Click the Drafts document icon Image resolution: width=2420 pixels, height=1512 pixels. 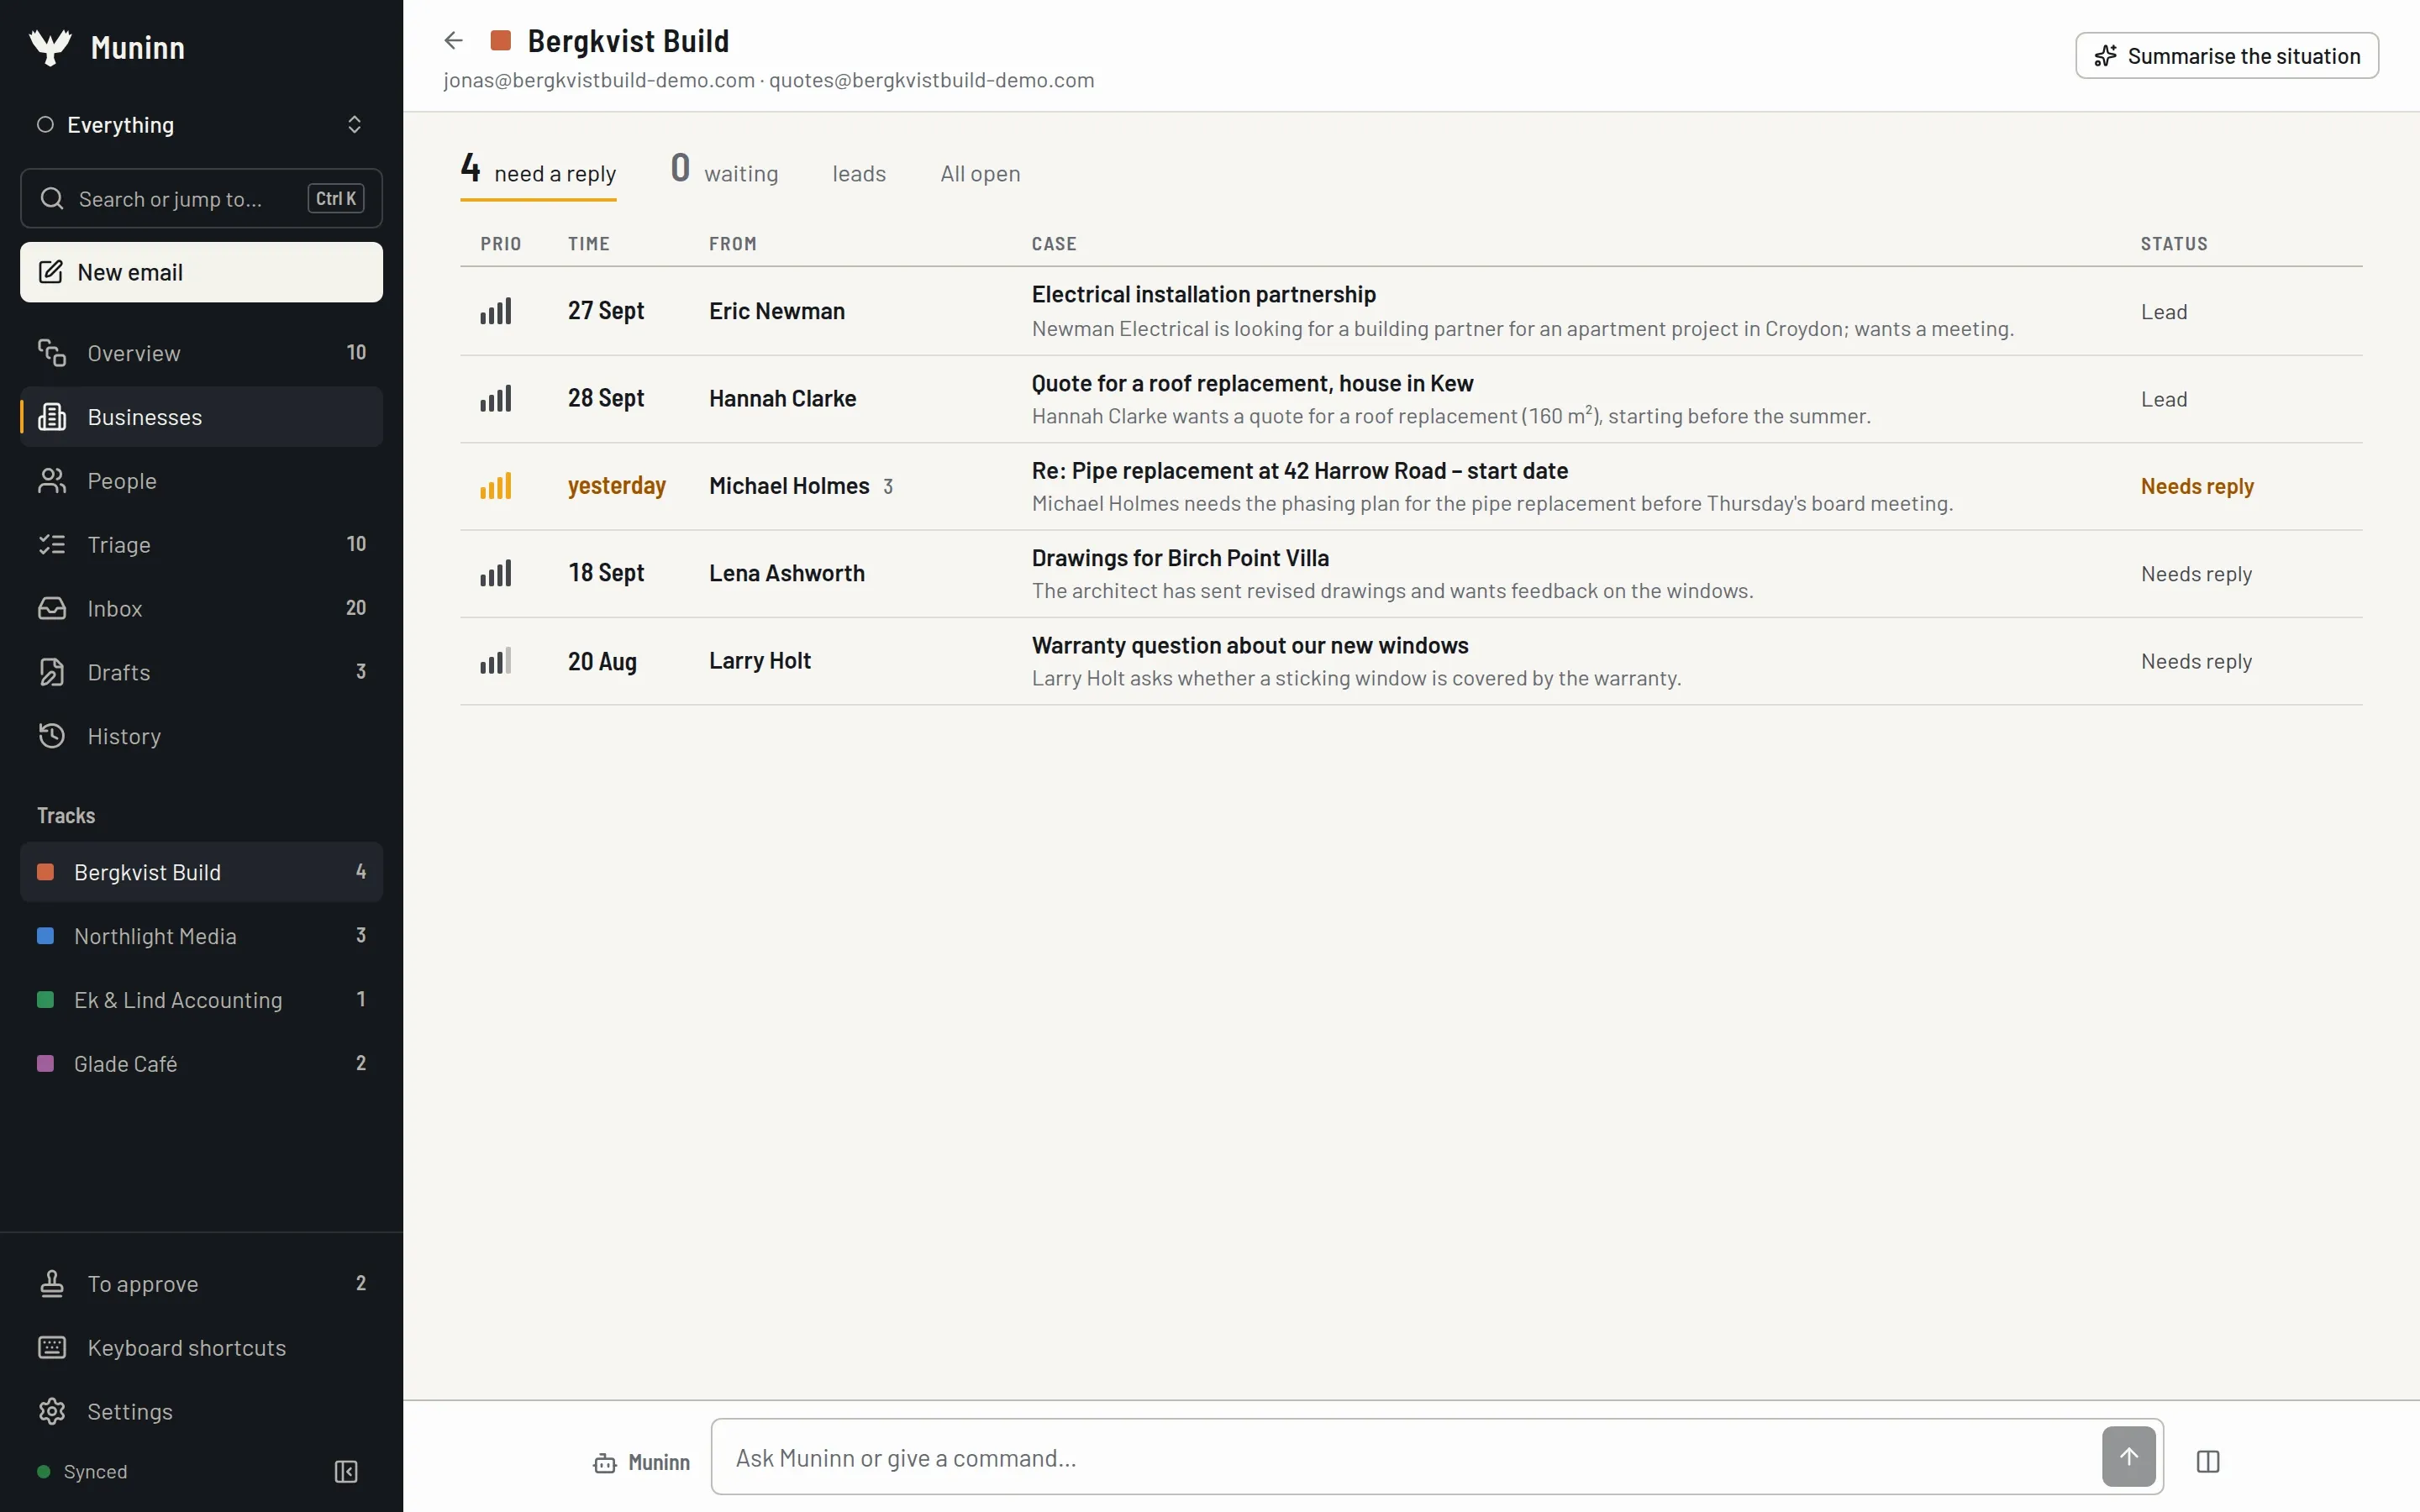[x=52, y=673]
